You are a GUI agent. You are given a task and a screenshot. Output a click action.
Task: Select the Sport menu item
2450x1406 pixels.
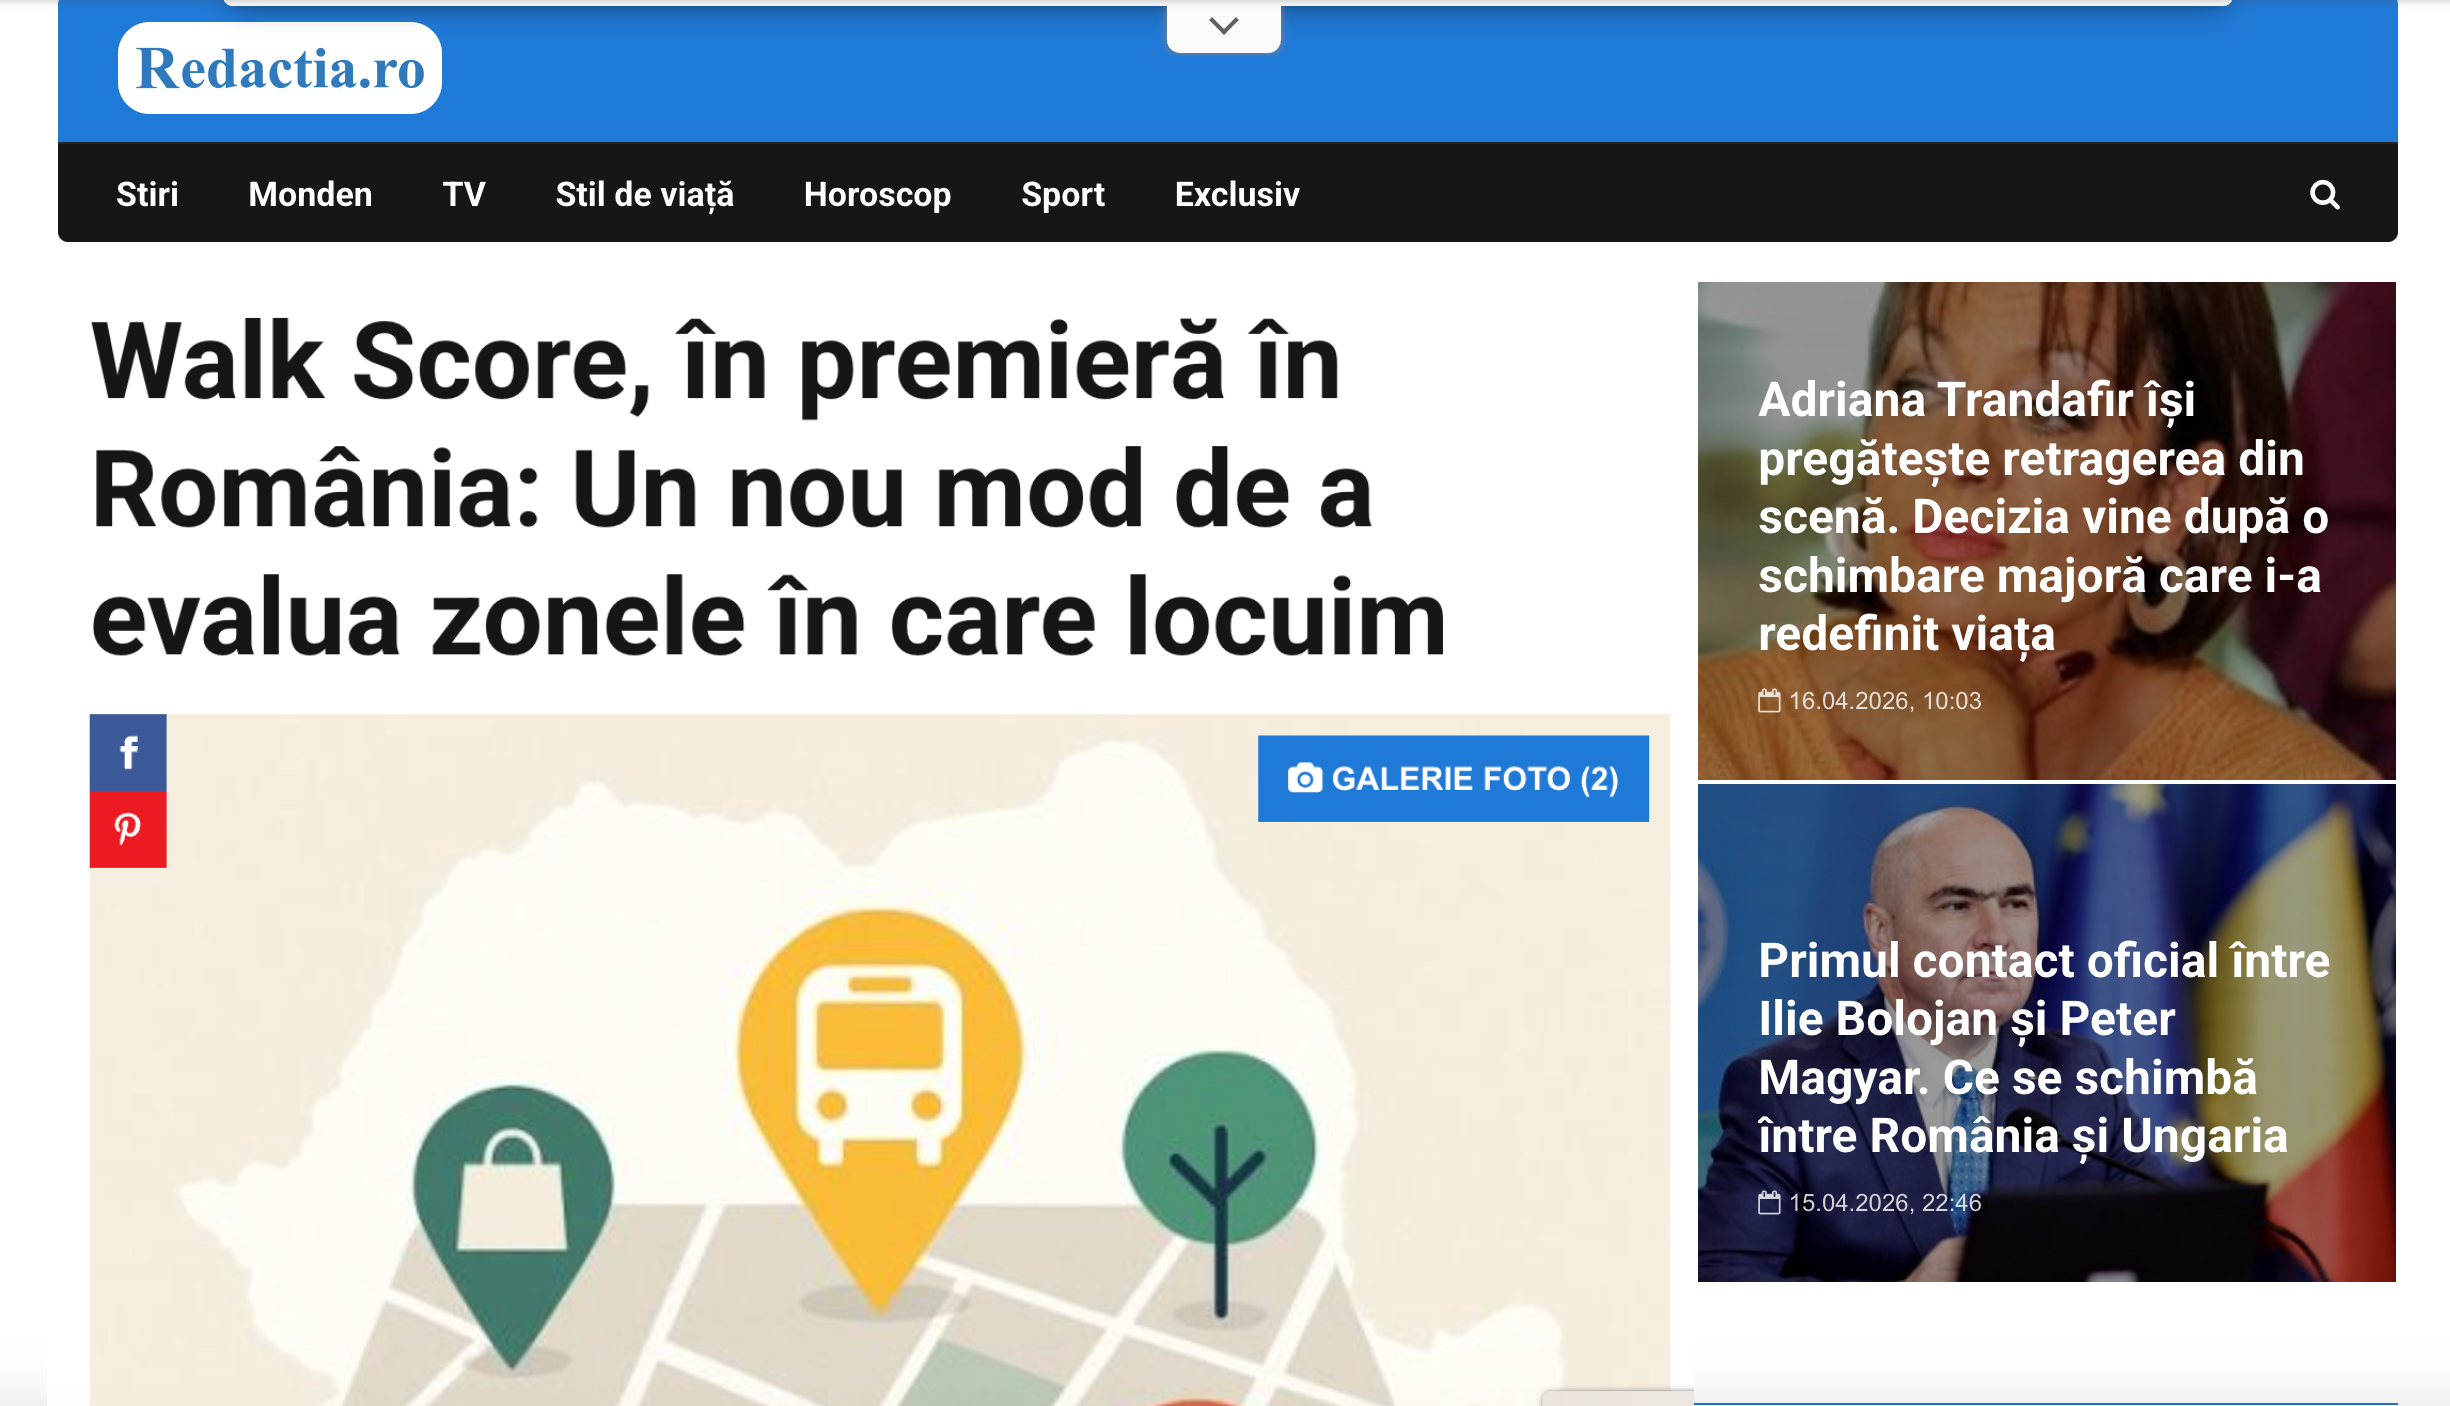(x=1062, y=194)
